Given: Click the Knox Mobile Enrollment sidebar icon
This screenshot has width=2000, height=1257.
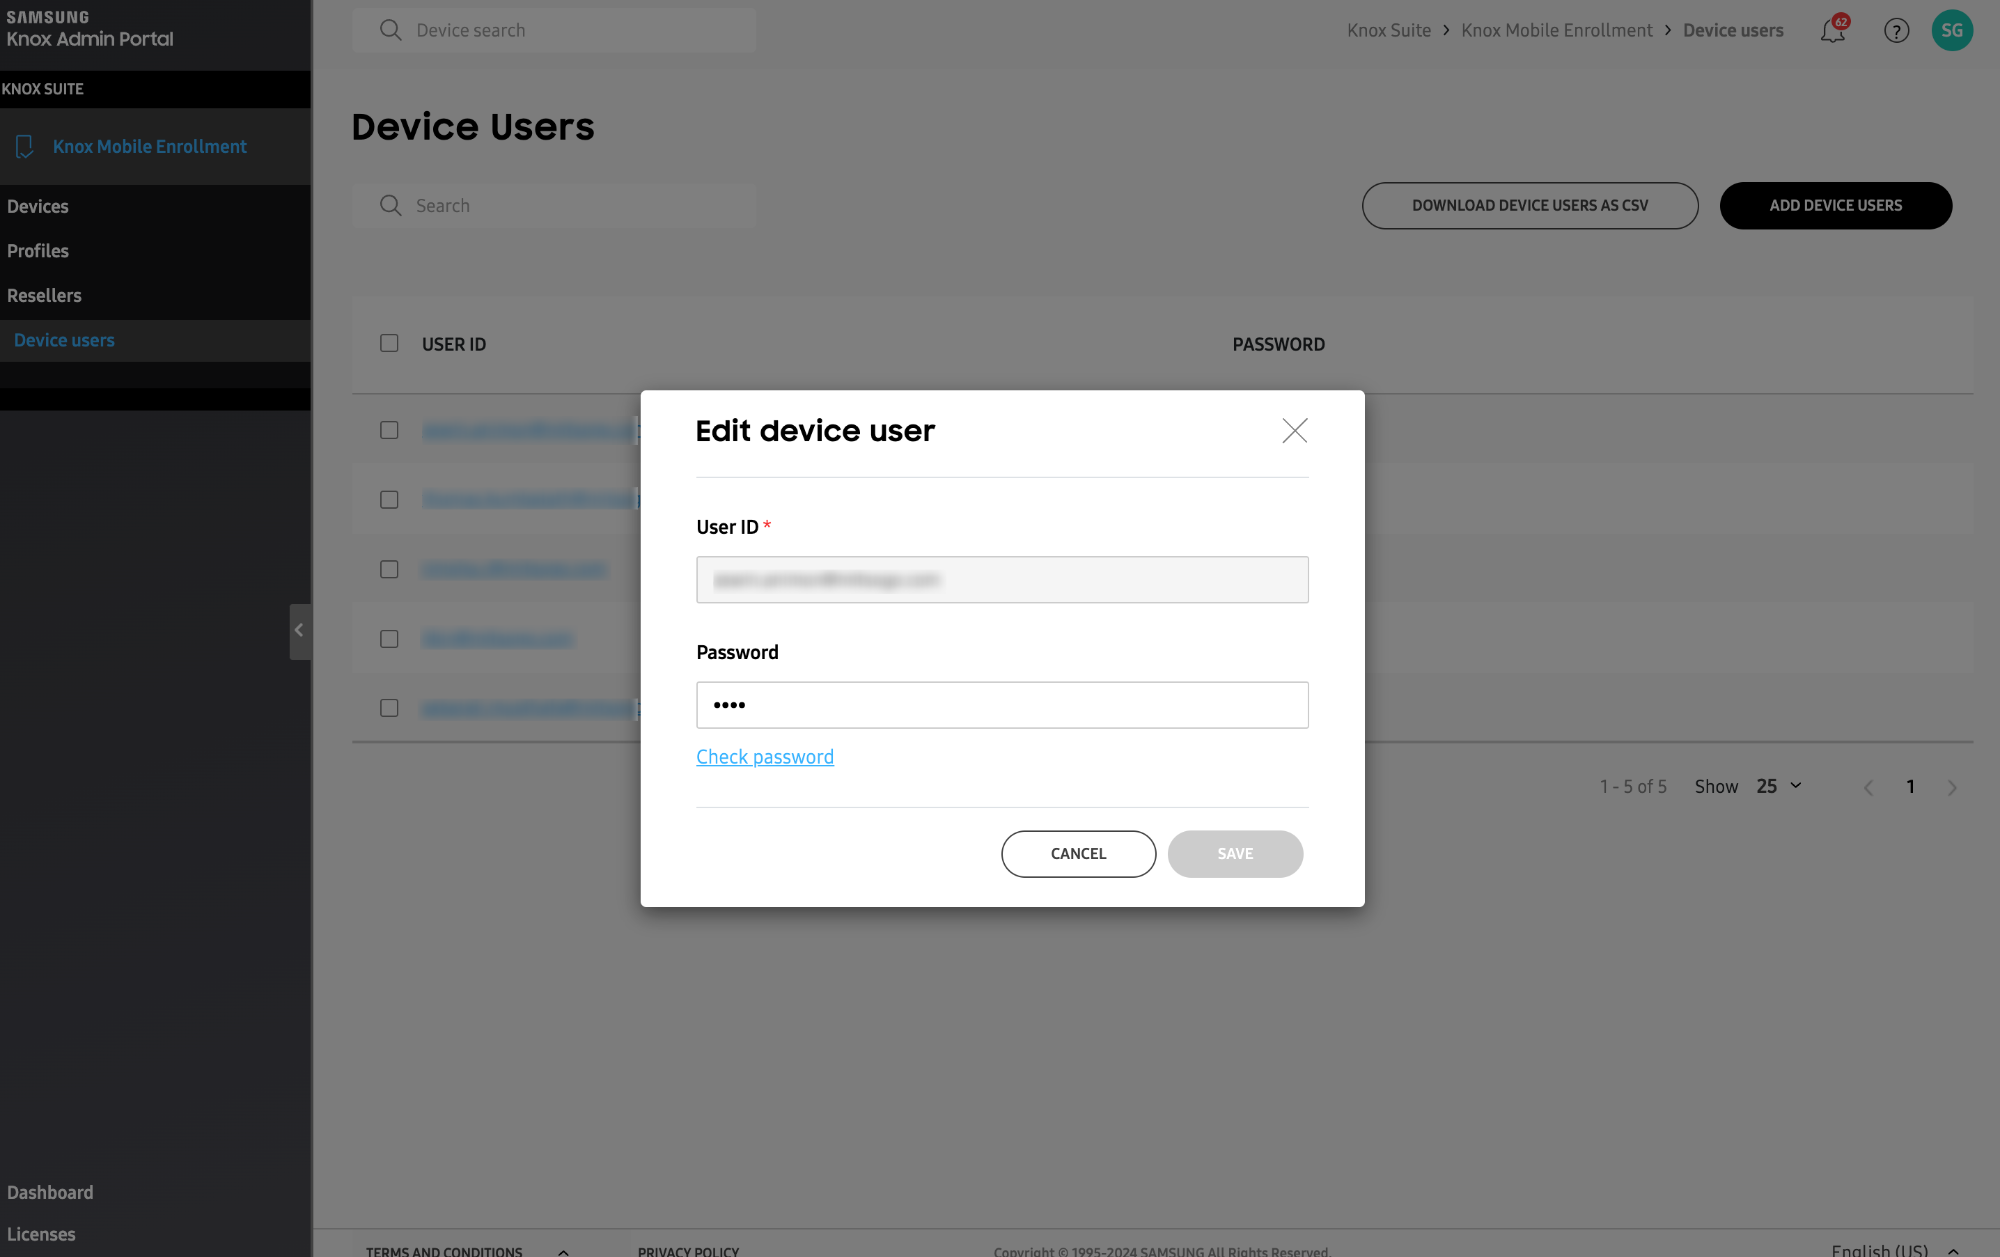Looking at the screenshot, I should 25,147.
